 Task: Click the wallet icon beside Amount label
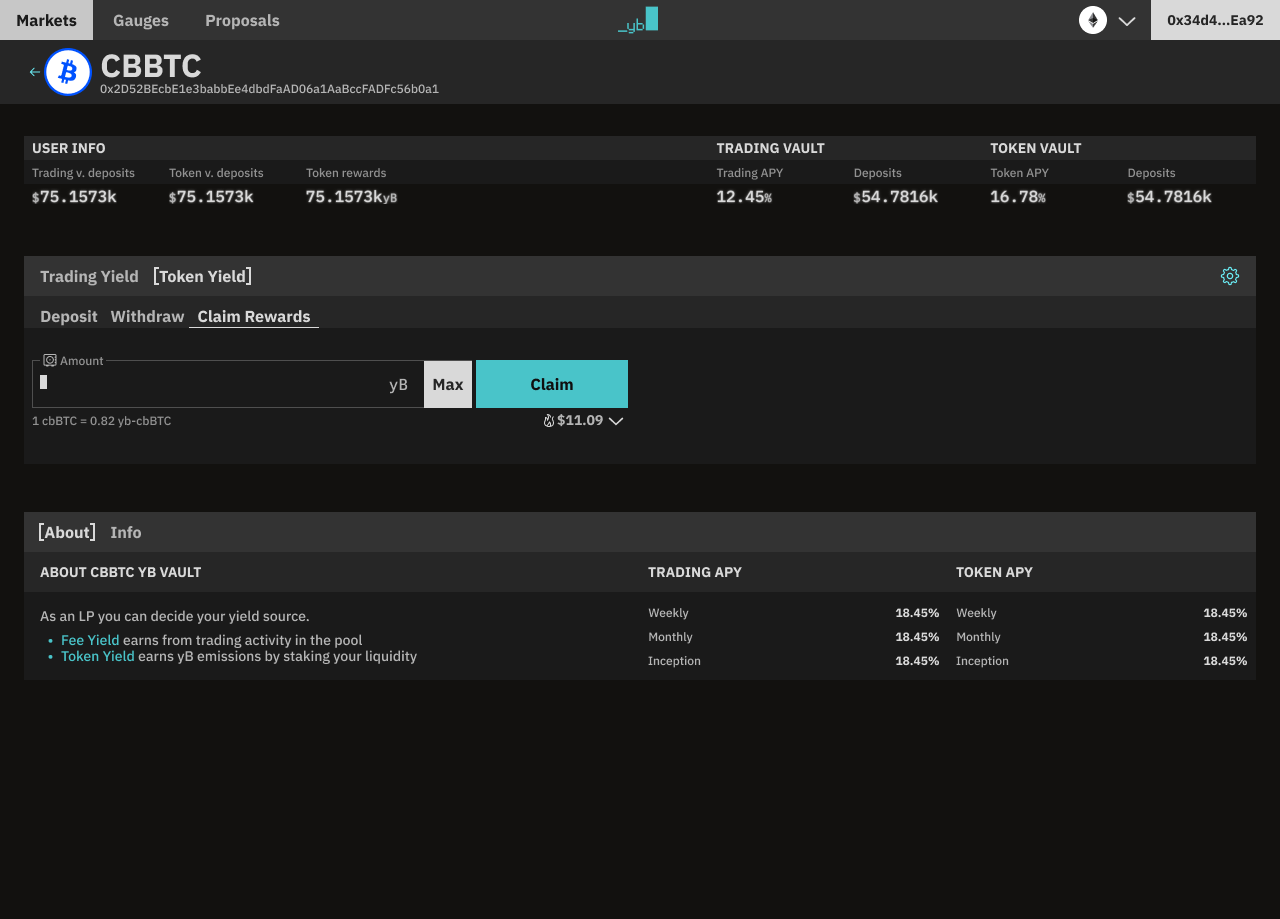point(50,360)
